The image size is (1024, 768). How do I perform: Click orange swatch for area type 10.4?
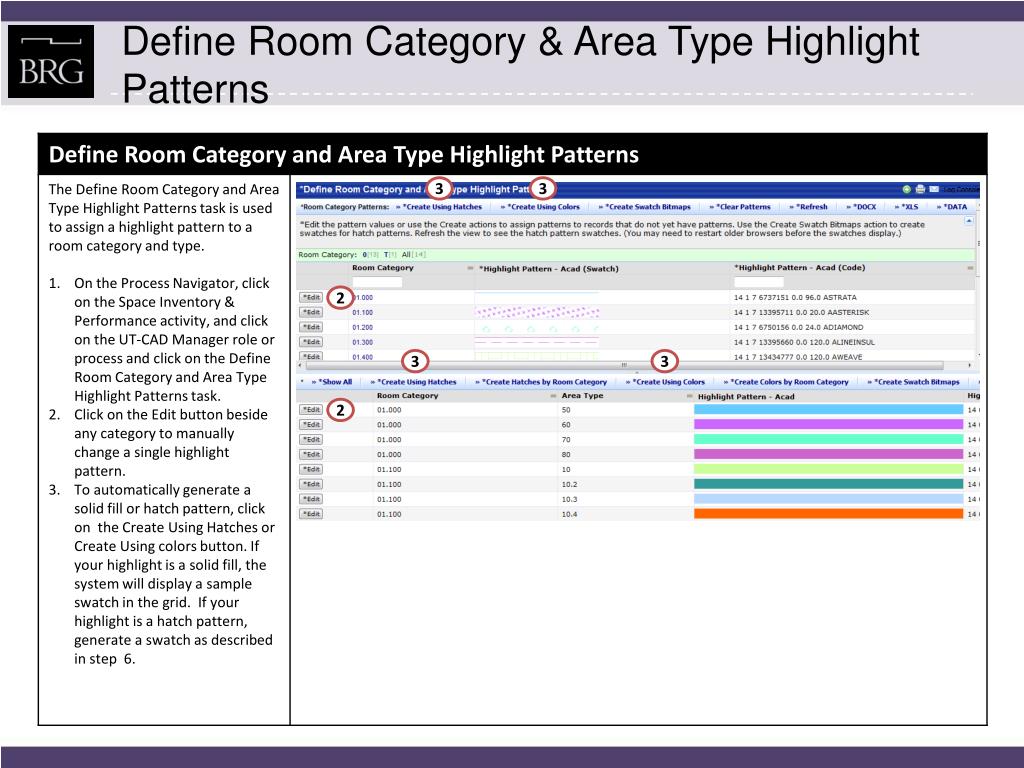pos(828,514)
